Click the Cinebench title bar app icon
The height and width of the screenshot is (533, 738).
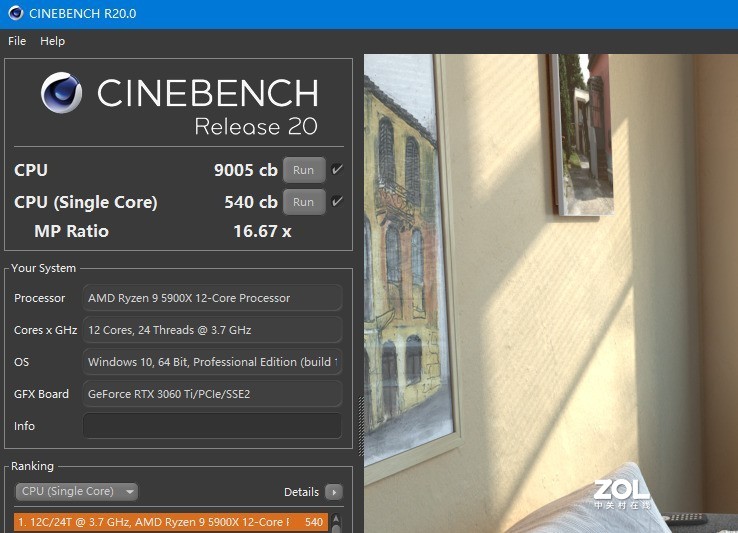16,13
